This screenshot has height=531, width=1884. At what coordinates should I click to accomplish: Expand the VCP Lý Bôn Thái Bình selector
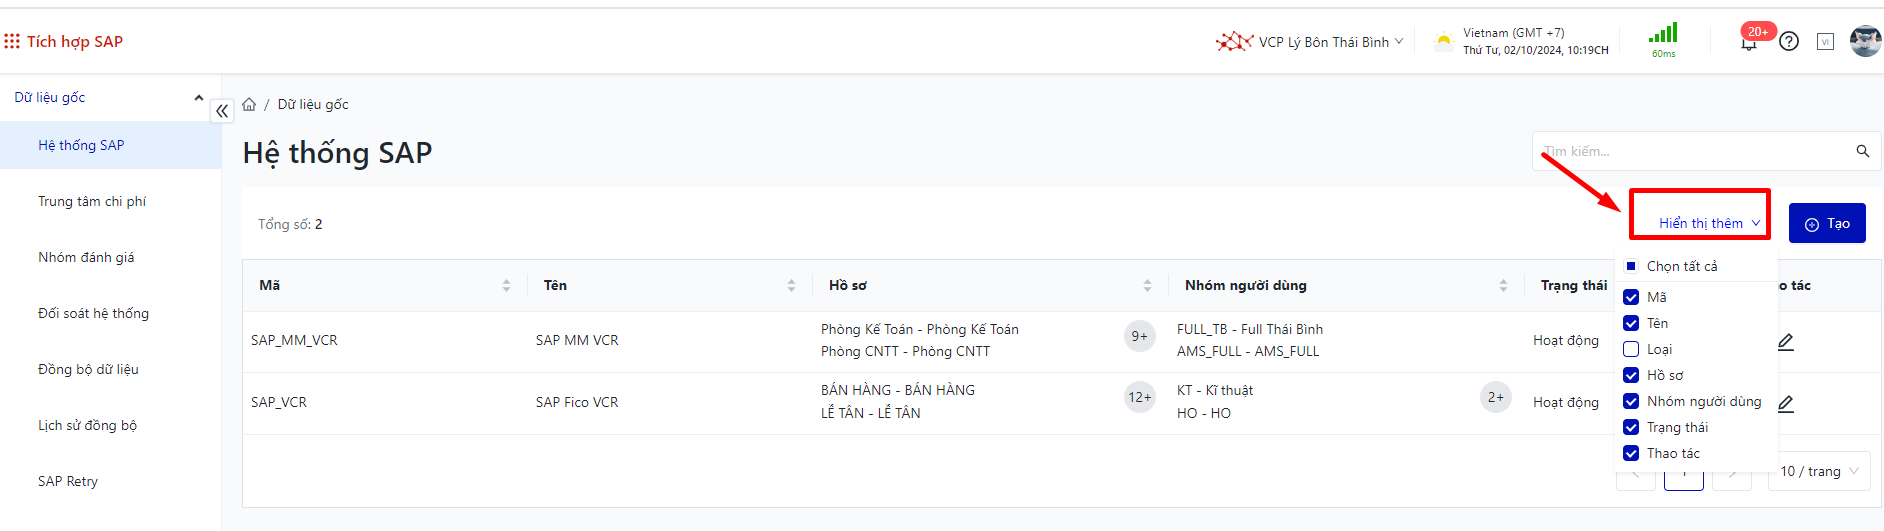(x=1322, y=42)
